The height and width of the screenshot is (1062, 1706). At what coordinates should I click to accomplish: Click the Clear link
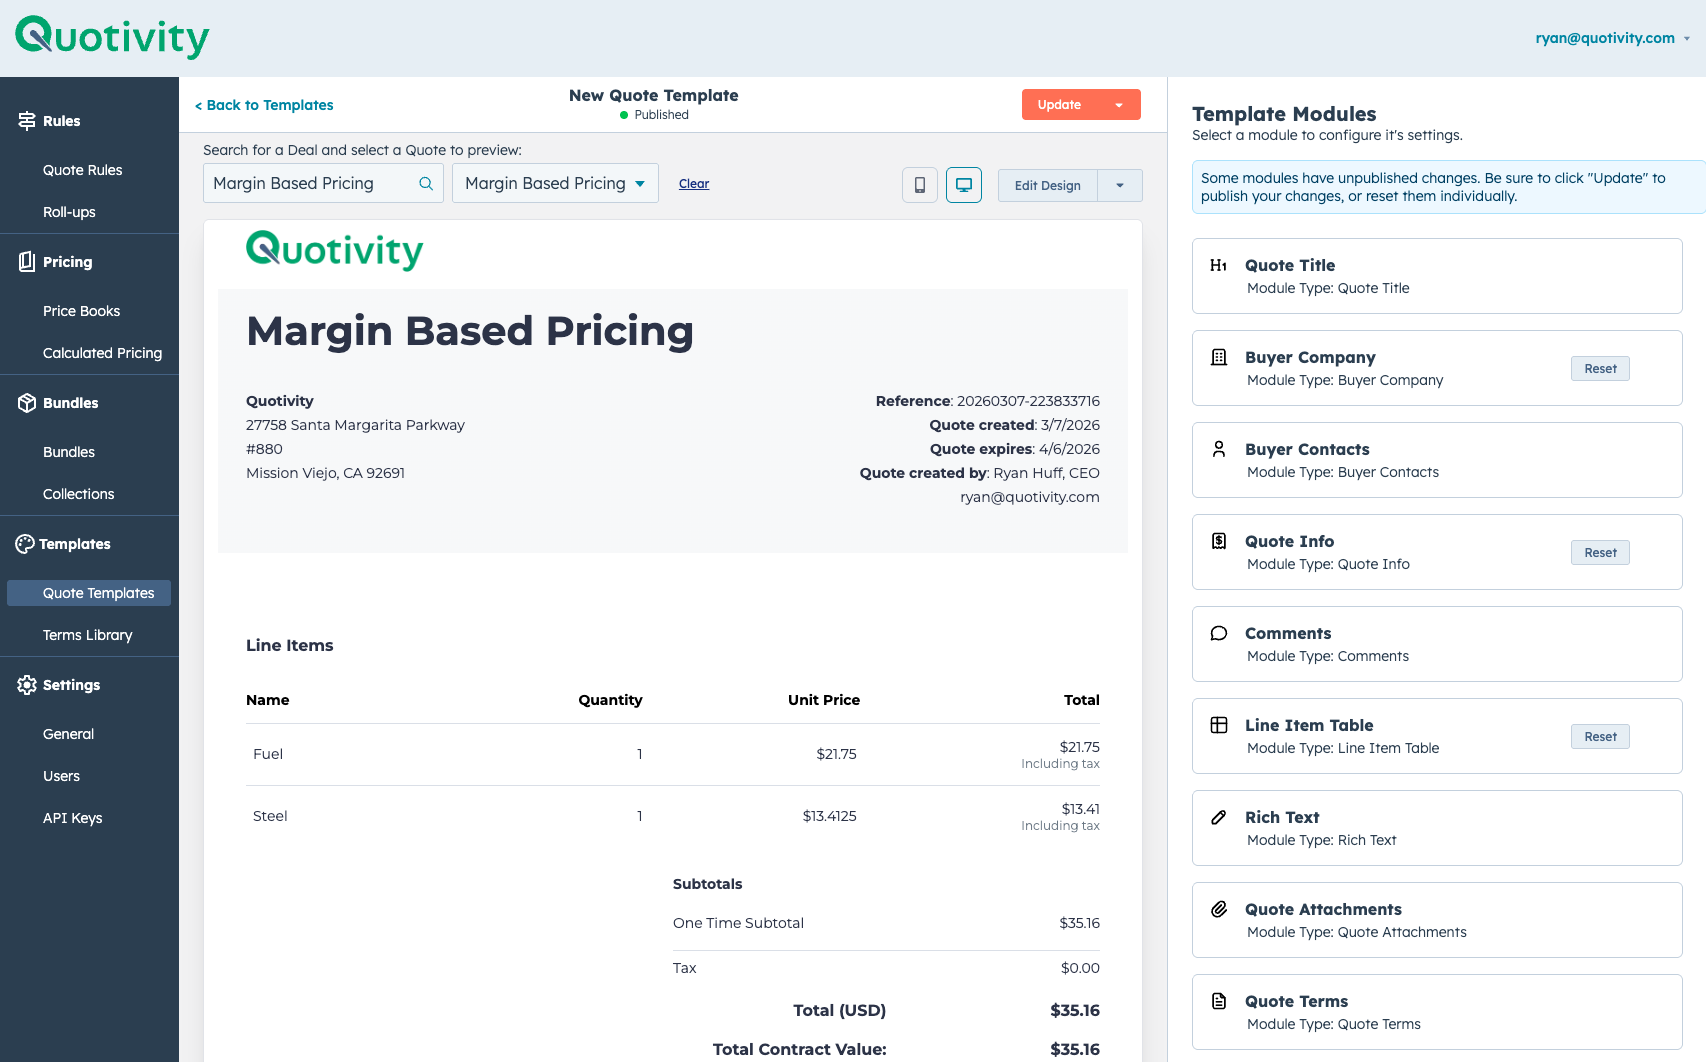tap(693, 184)
